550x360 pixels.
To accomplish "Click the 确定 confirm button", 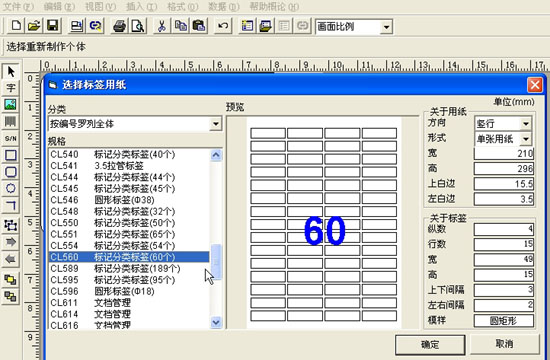I will point(430,345).
